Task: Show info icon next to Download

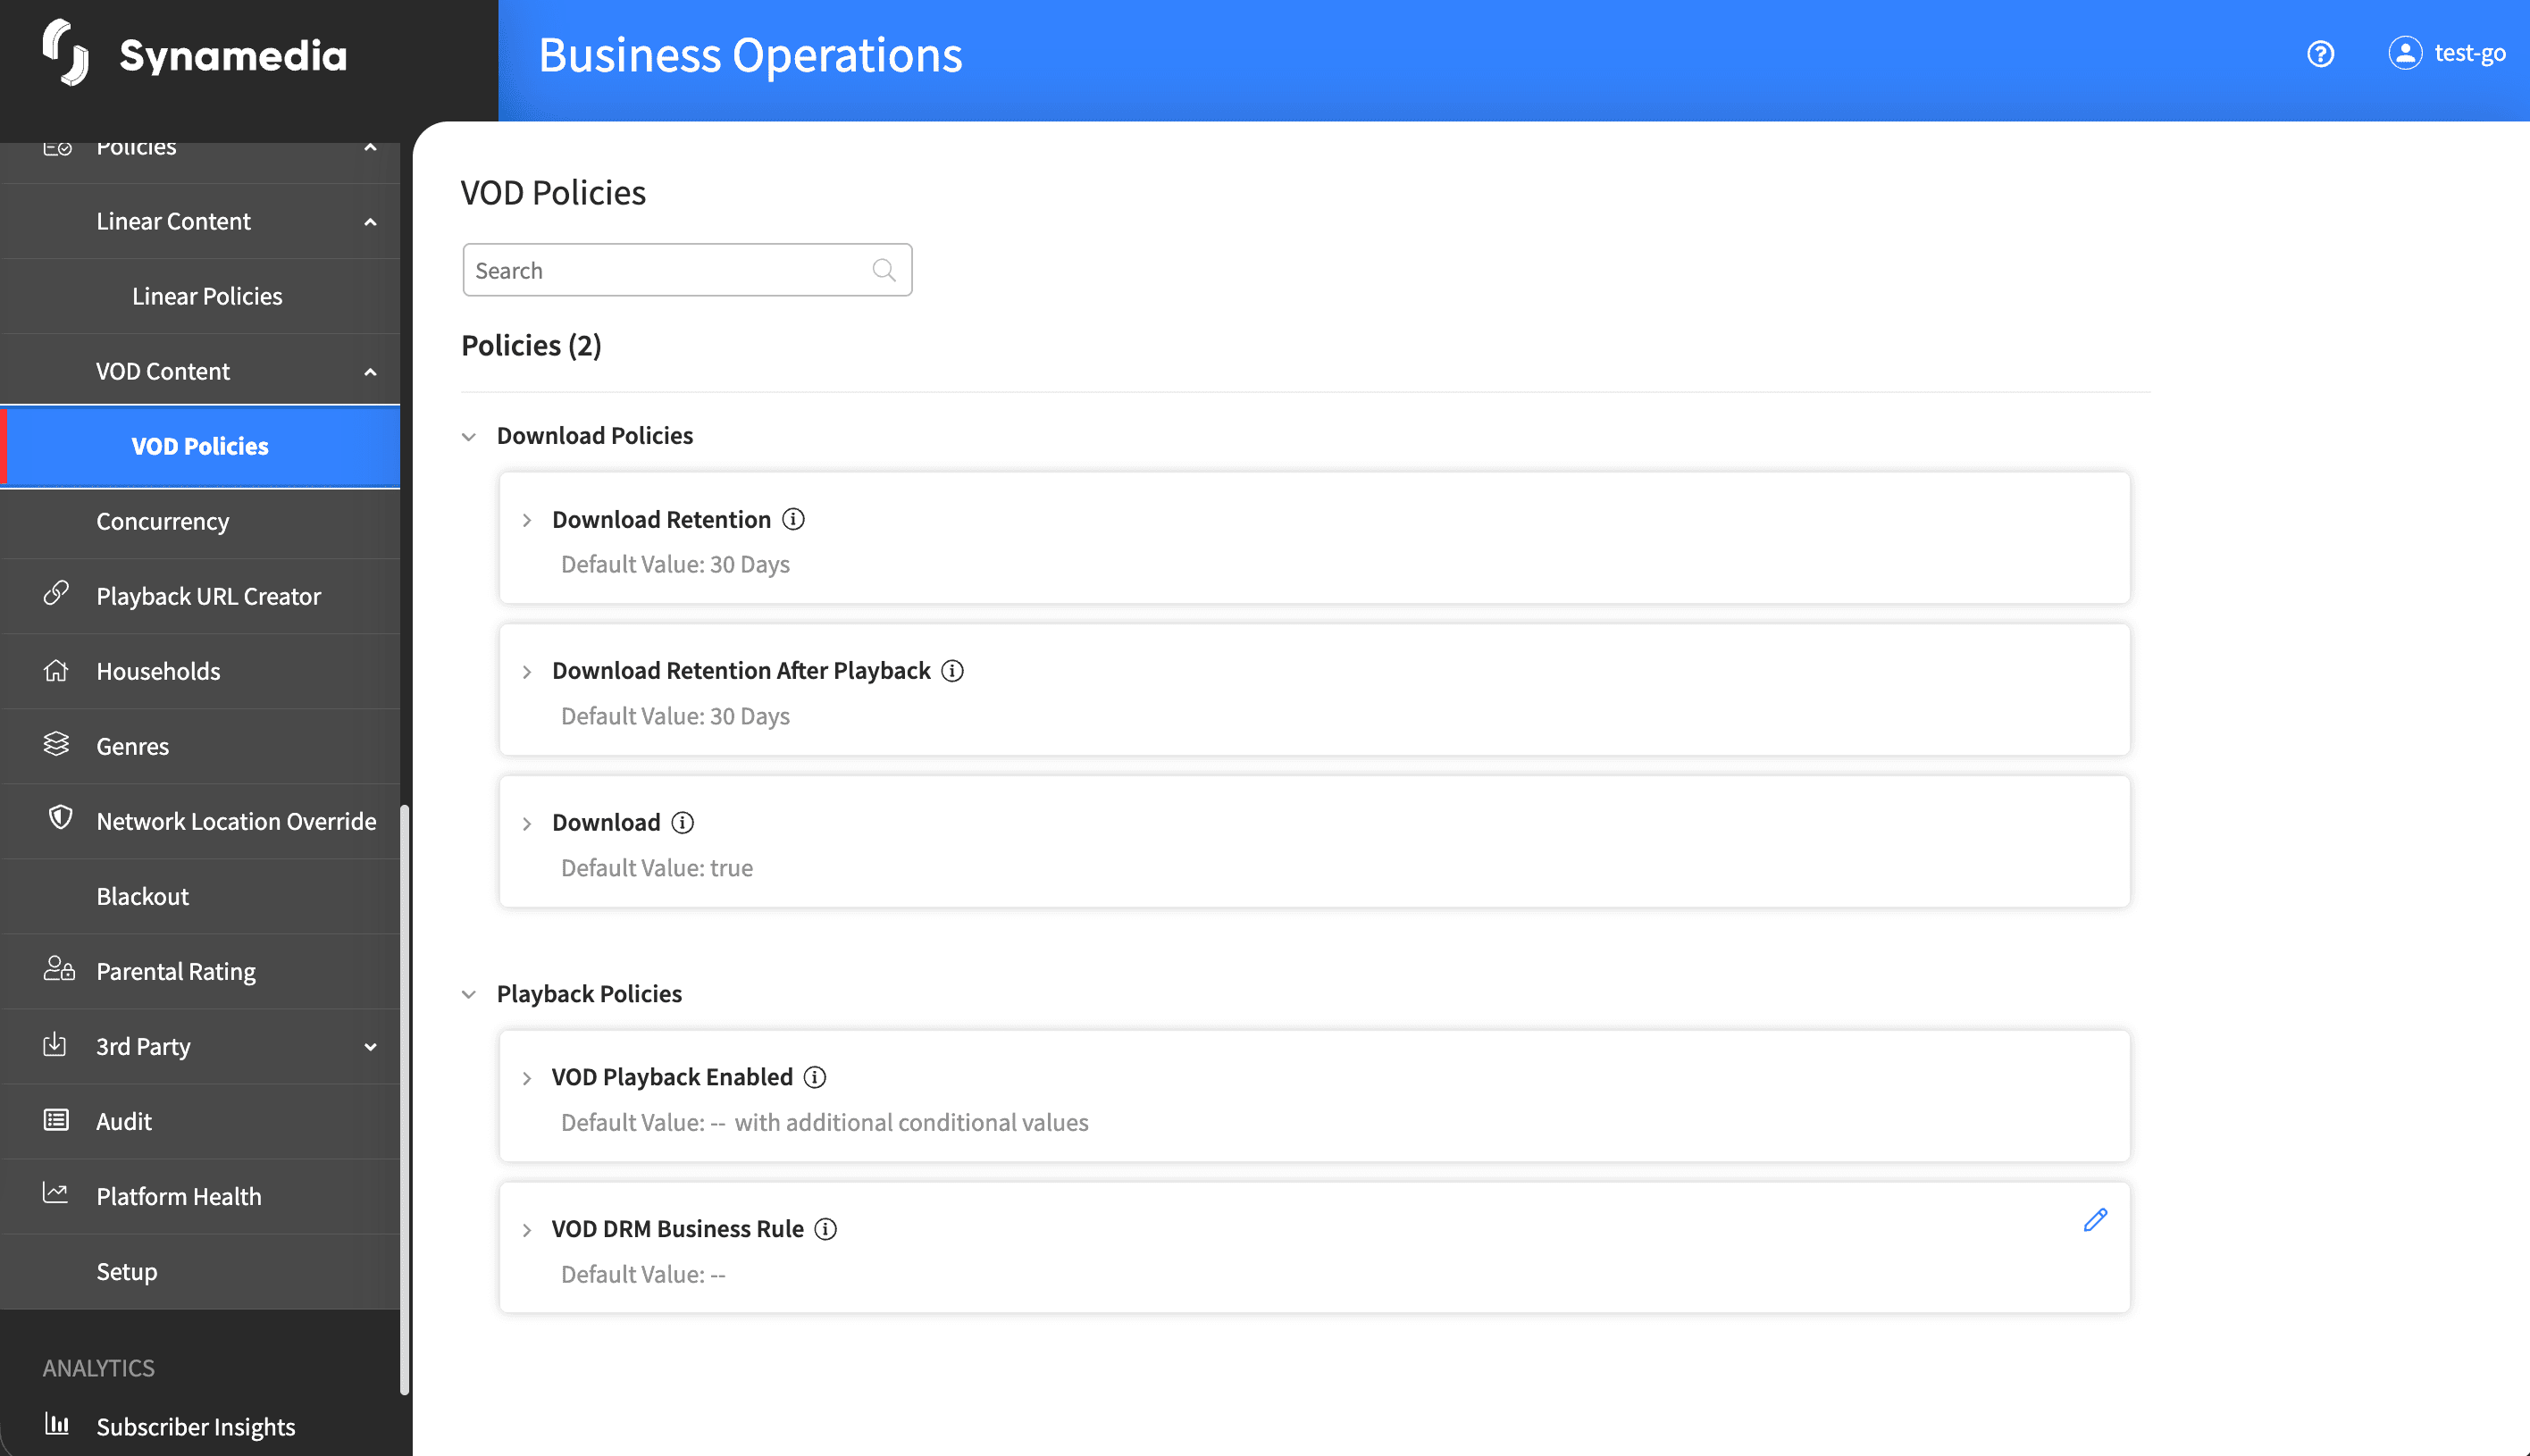Action: [x=682, y=822]
